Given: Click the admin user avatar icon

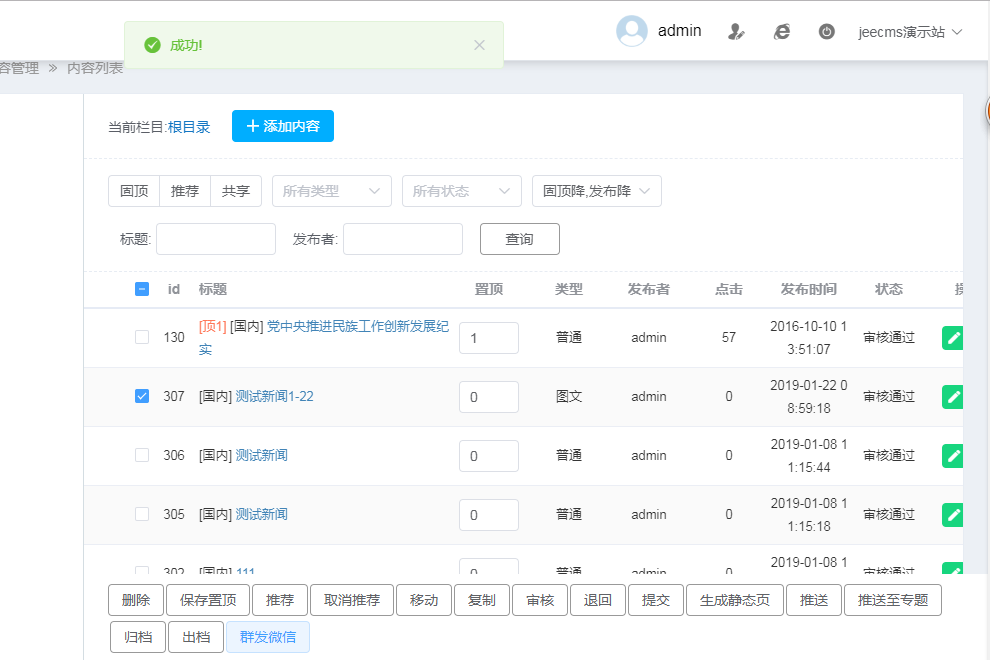Looking at the screenshot, I should point(631,31).
